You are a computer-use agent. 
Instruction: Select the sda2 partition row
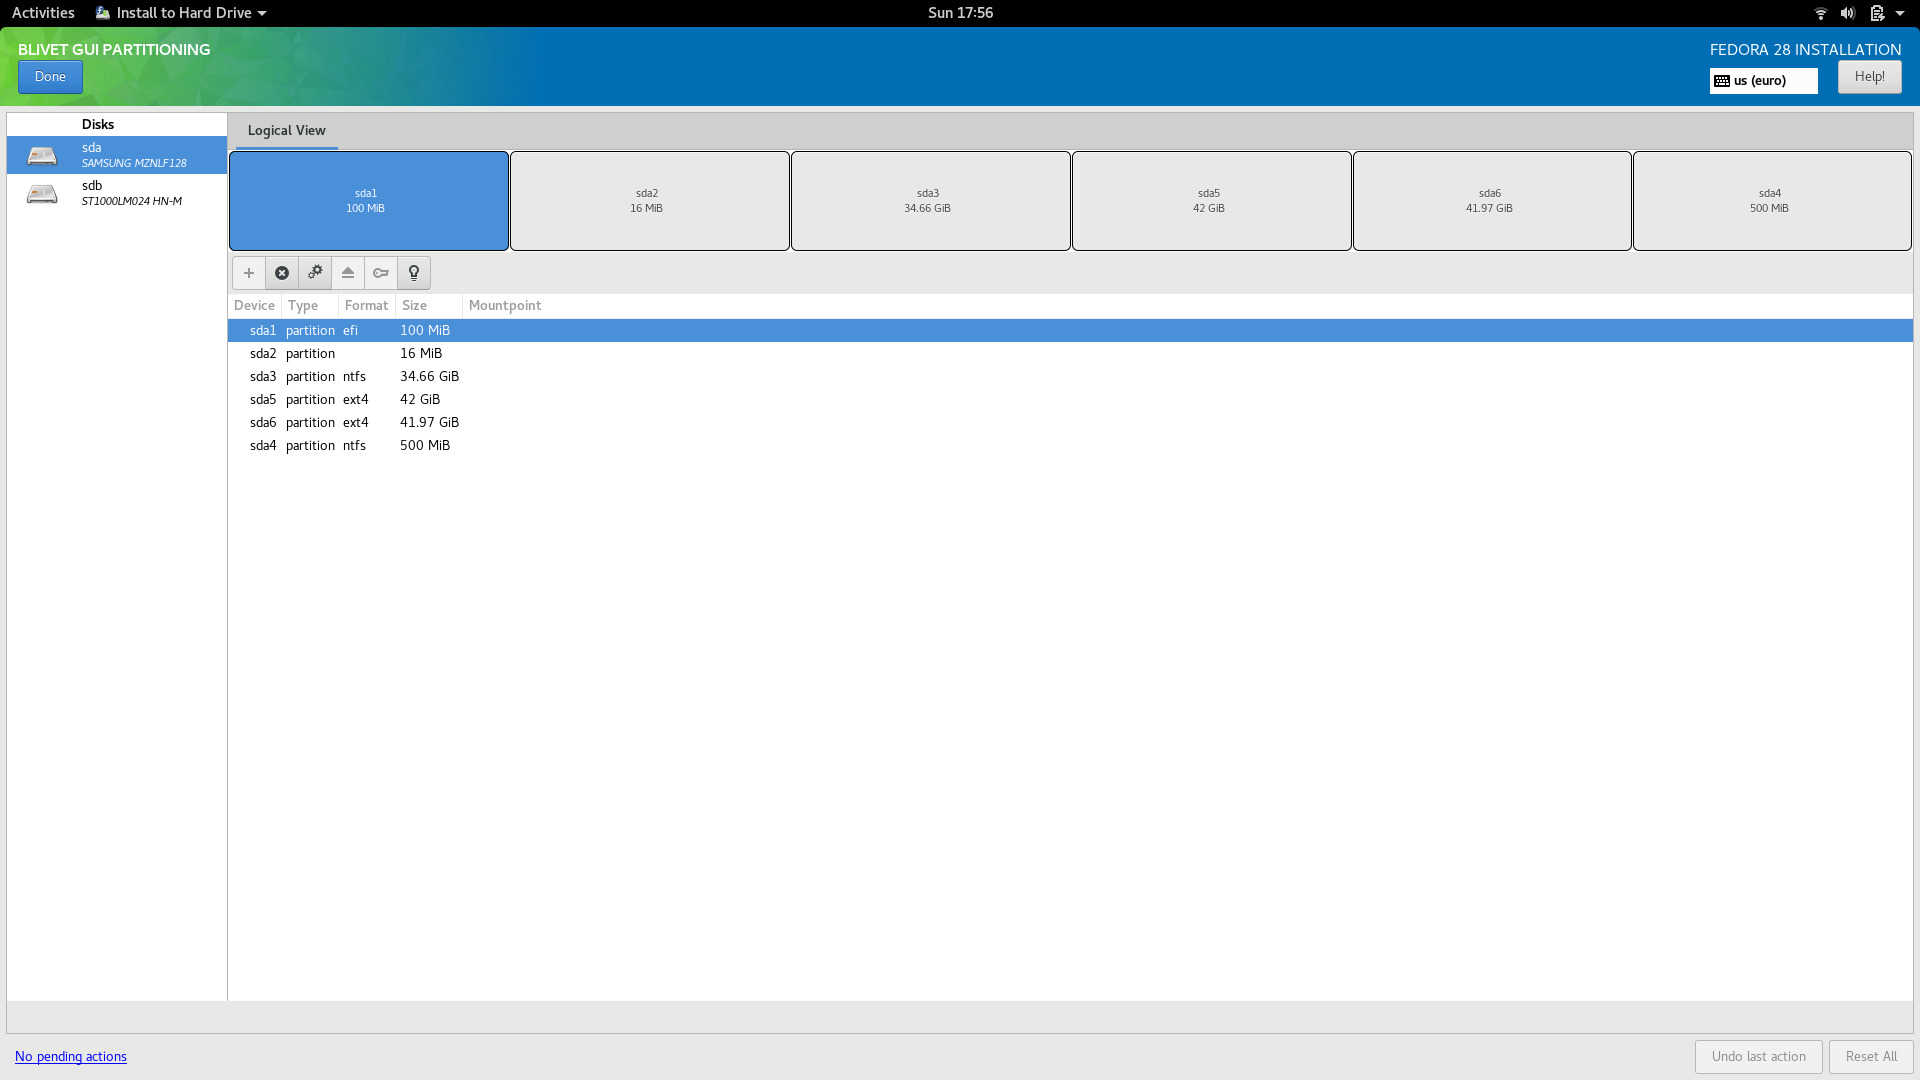coord(1070,353)
